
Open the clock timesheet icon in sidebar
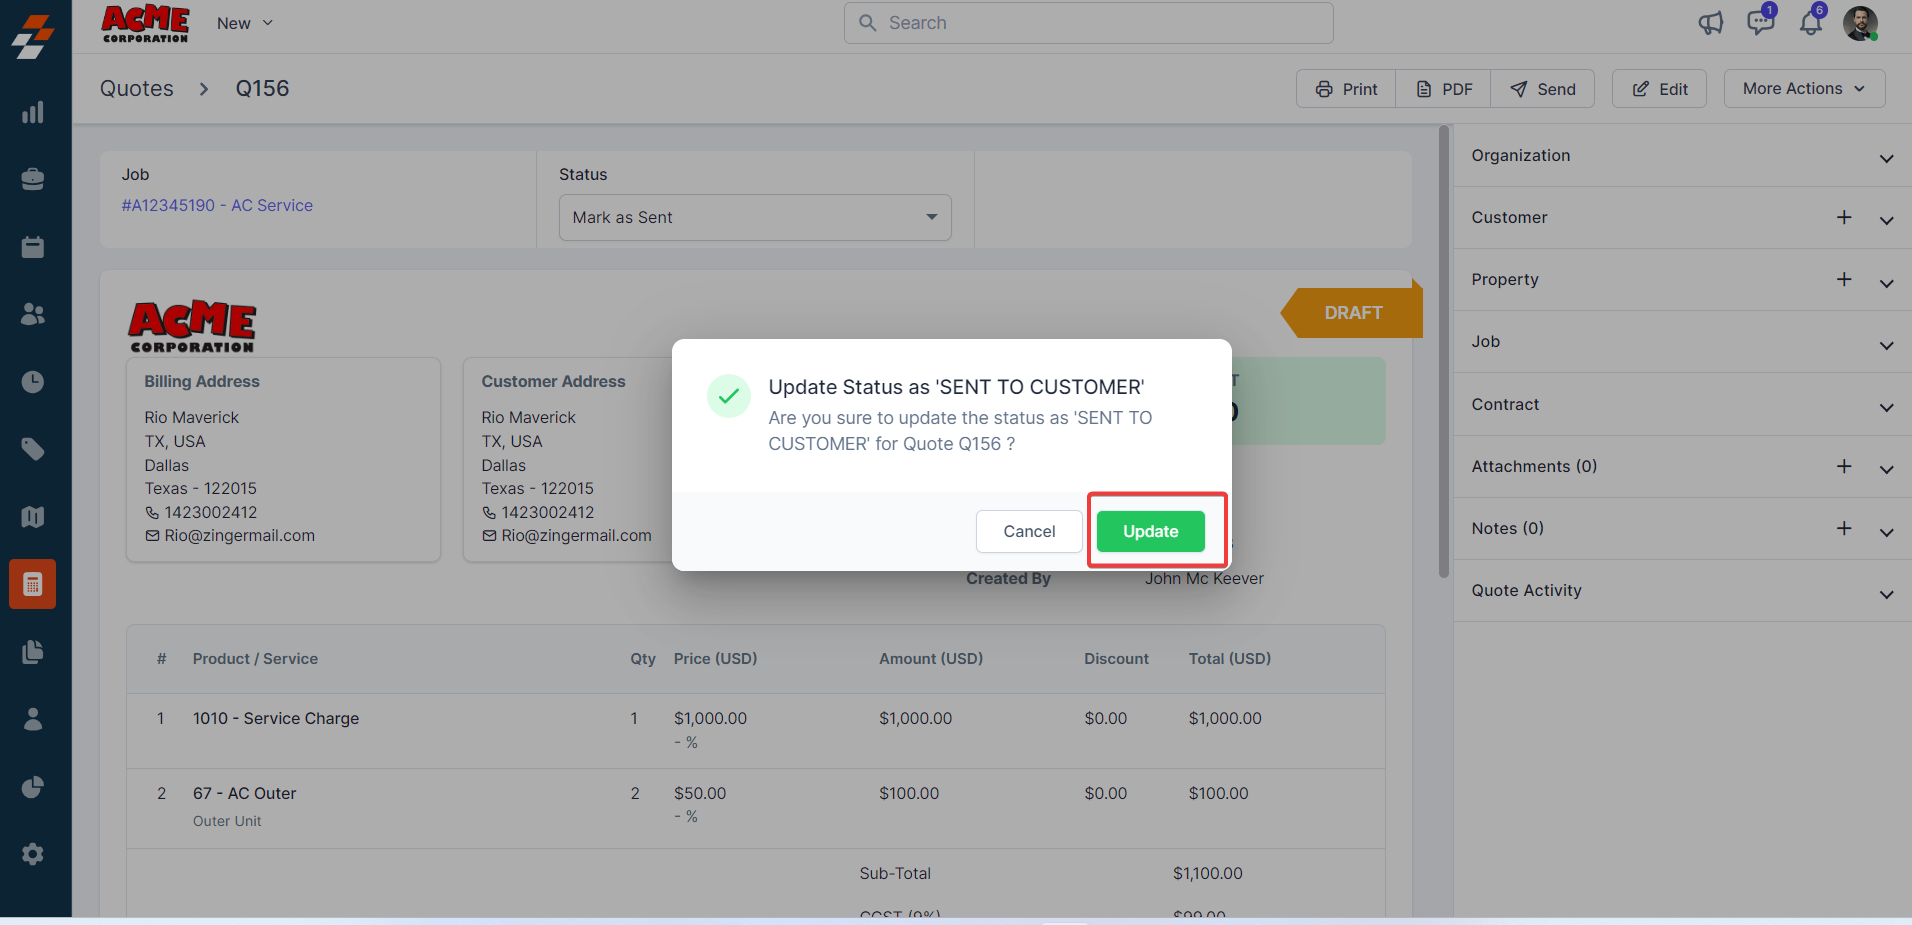(33, 382)
